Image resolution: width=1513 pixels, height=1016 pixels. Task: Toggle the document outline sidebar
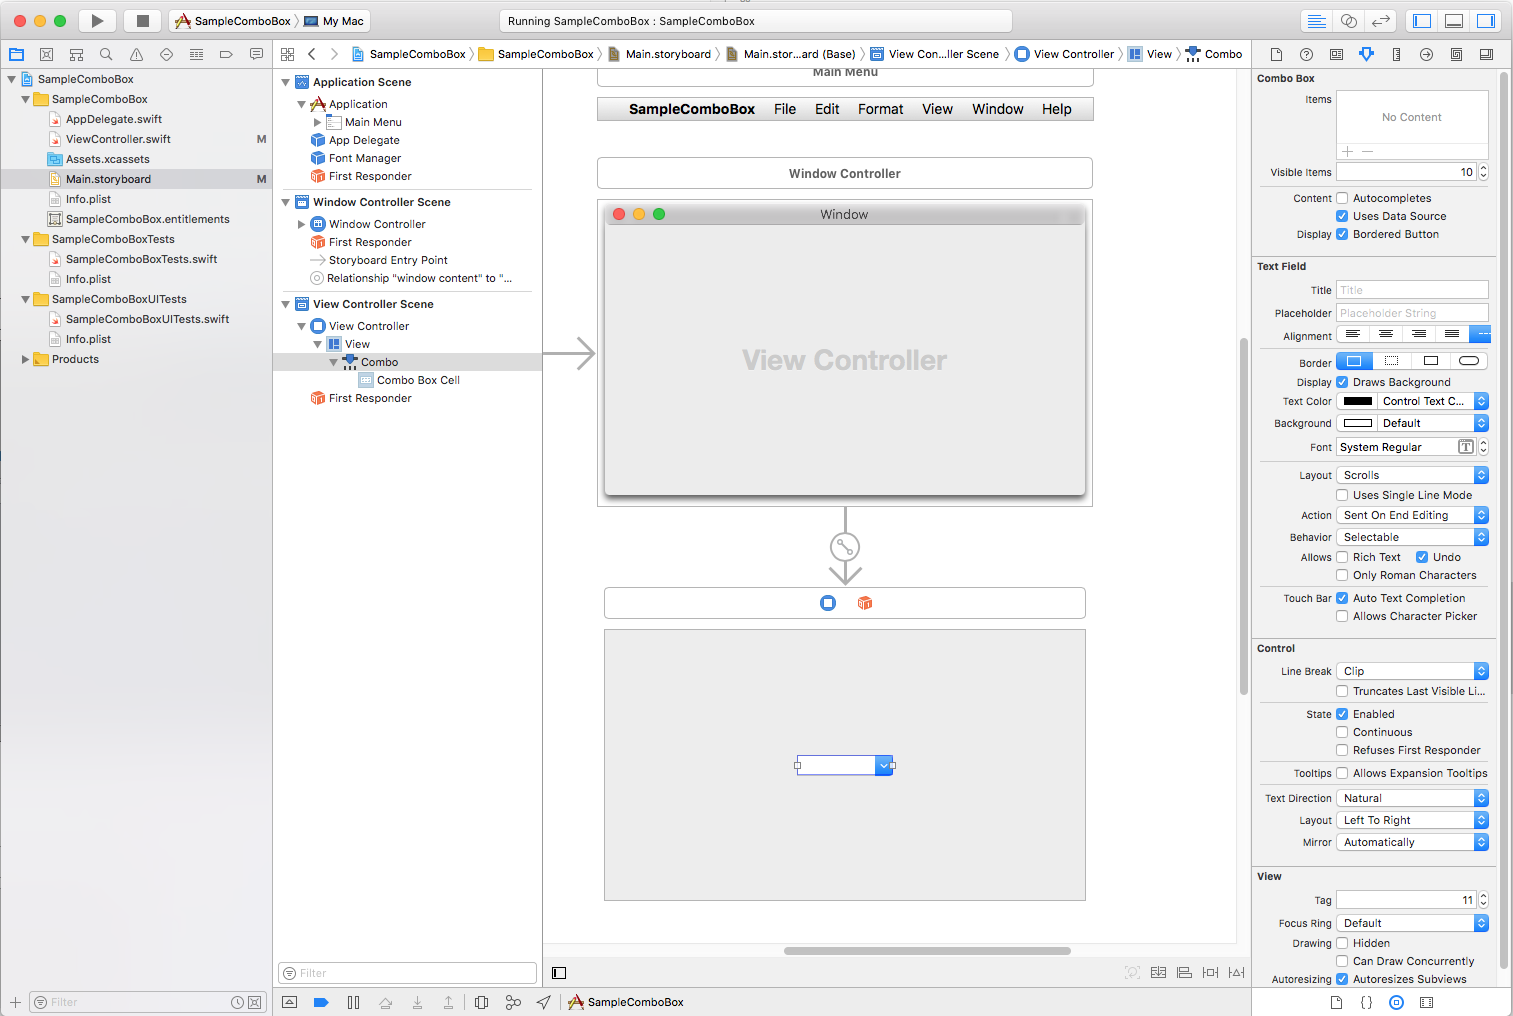559,973
